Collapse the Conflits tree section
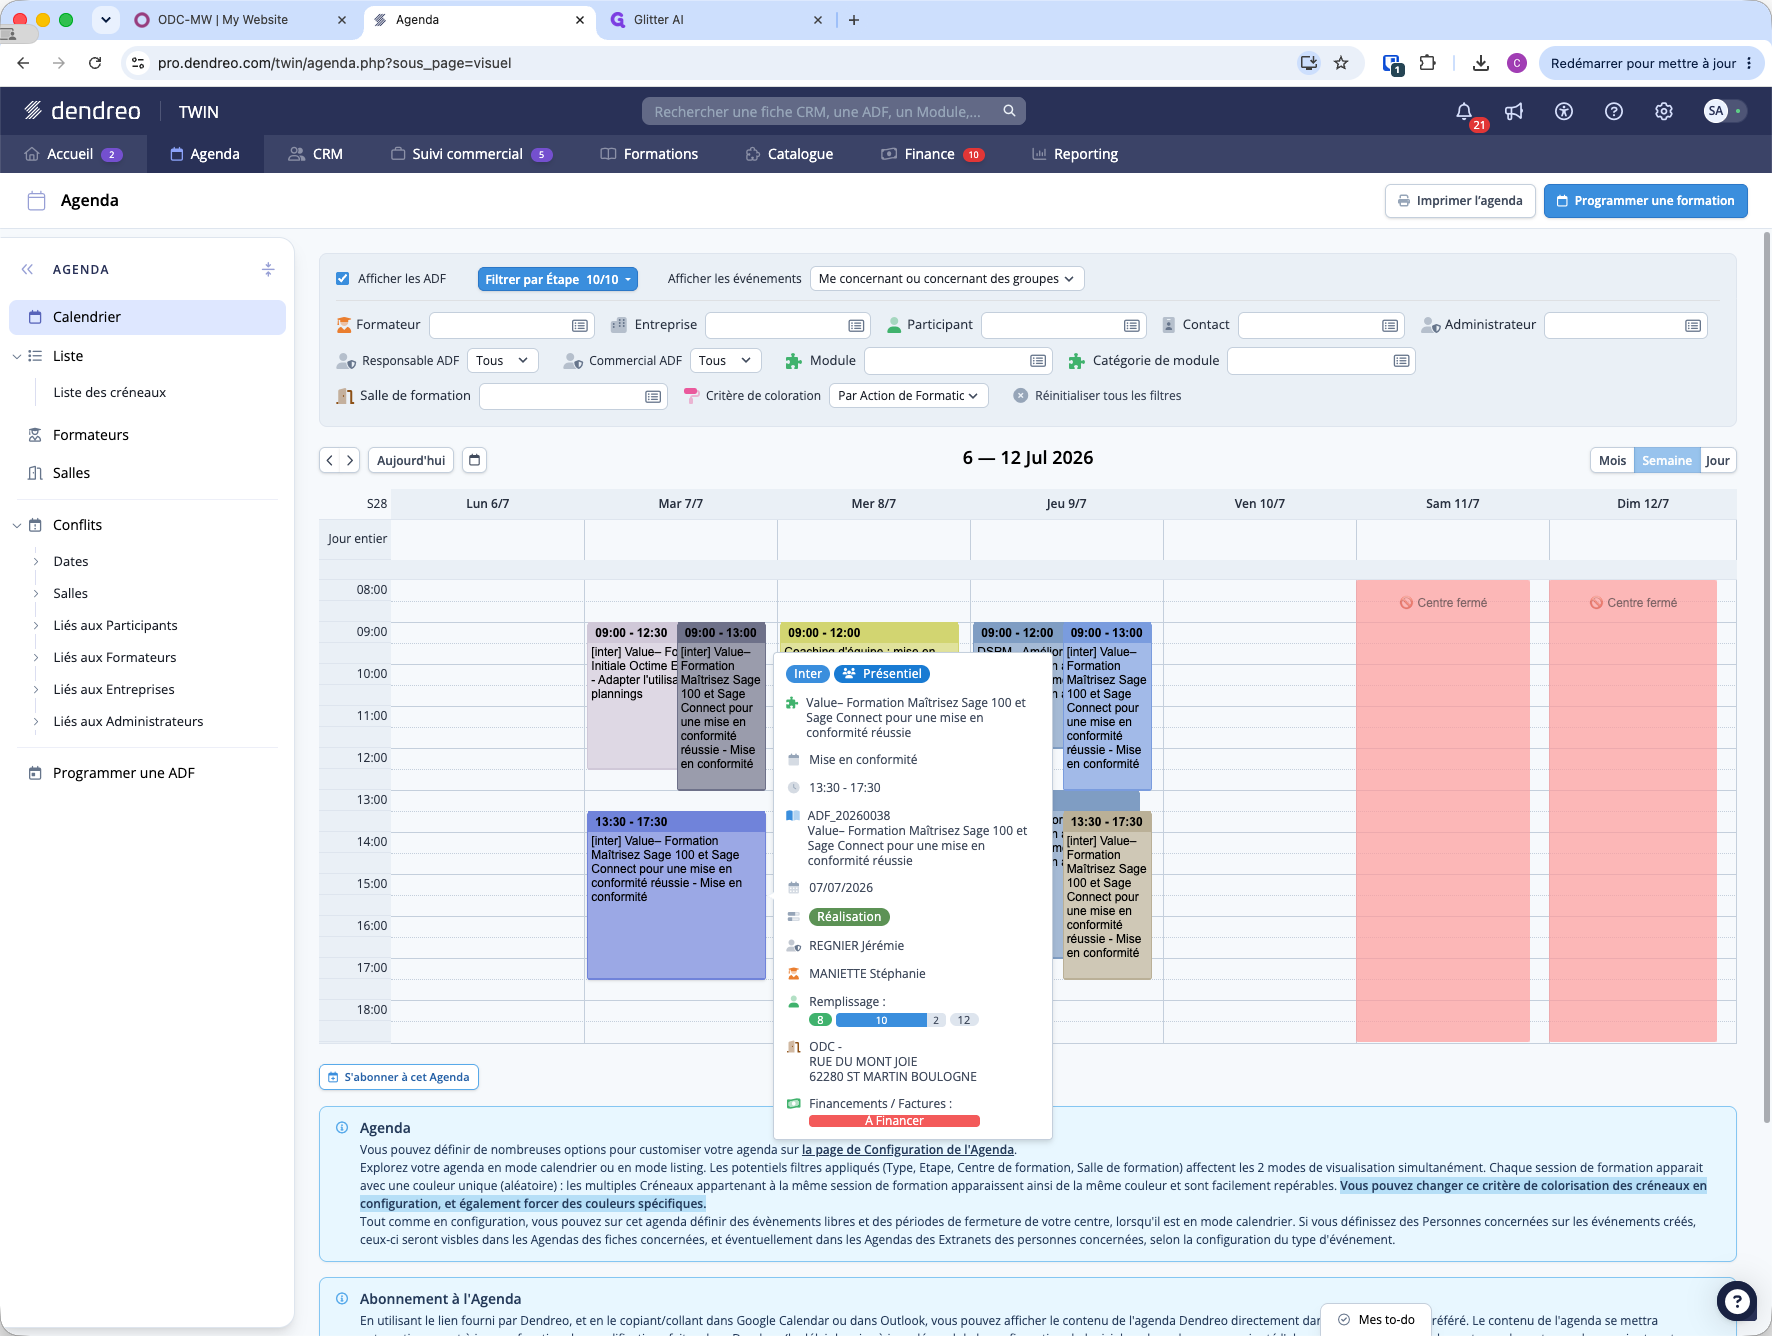1772x1336 pixels. tap(17, 525)
